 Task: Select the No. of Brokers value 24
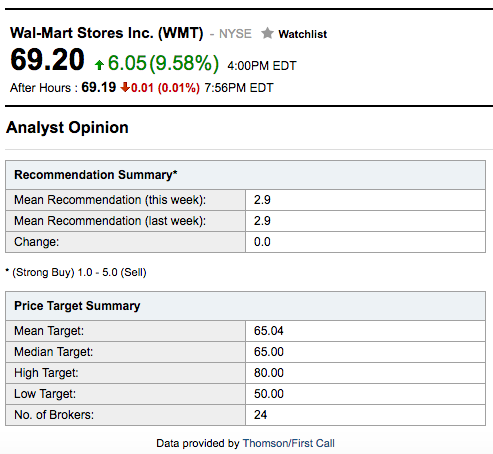coord(260,415)
